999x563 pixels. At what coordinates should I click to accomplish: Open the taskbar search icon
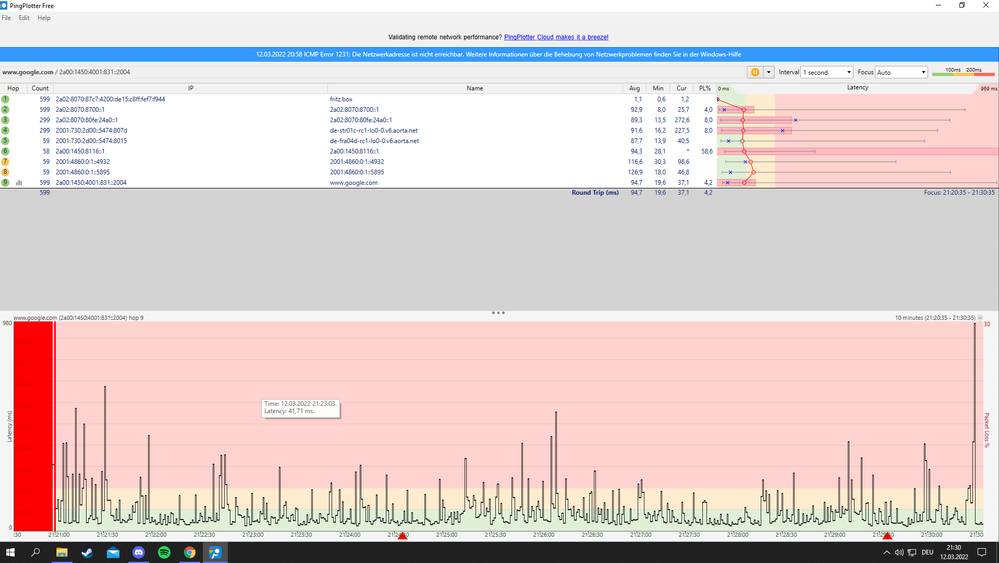click(36, 552)
